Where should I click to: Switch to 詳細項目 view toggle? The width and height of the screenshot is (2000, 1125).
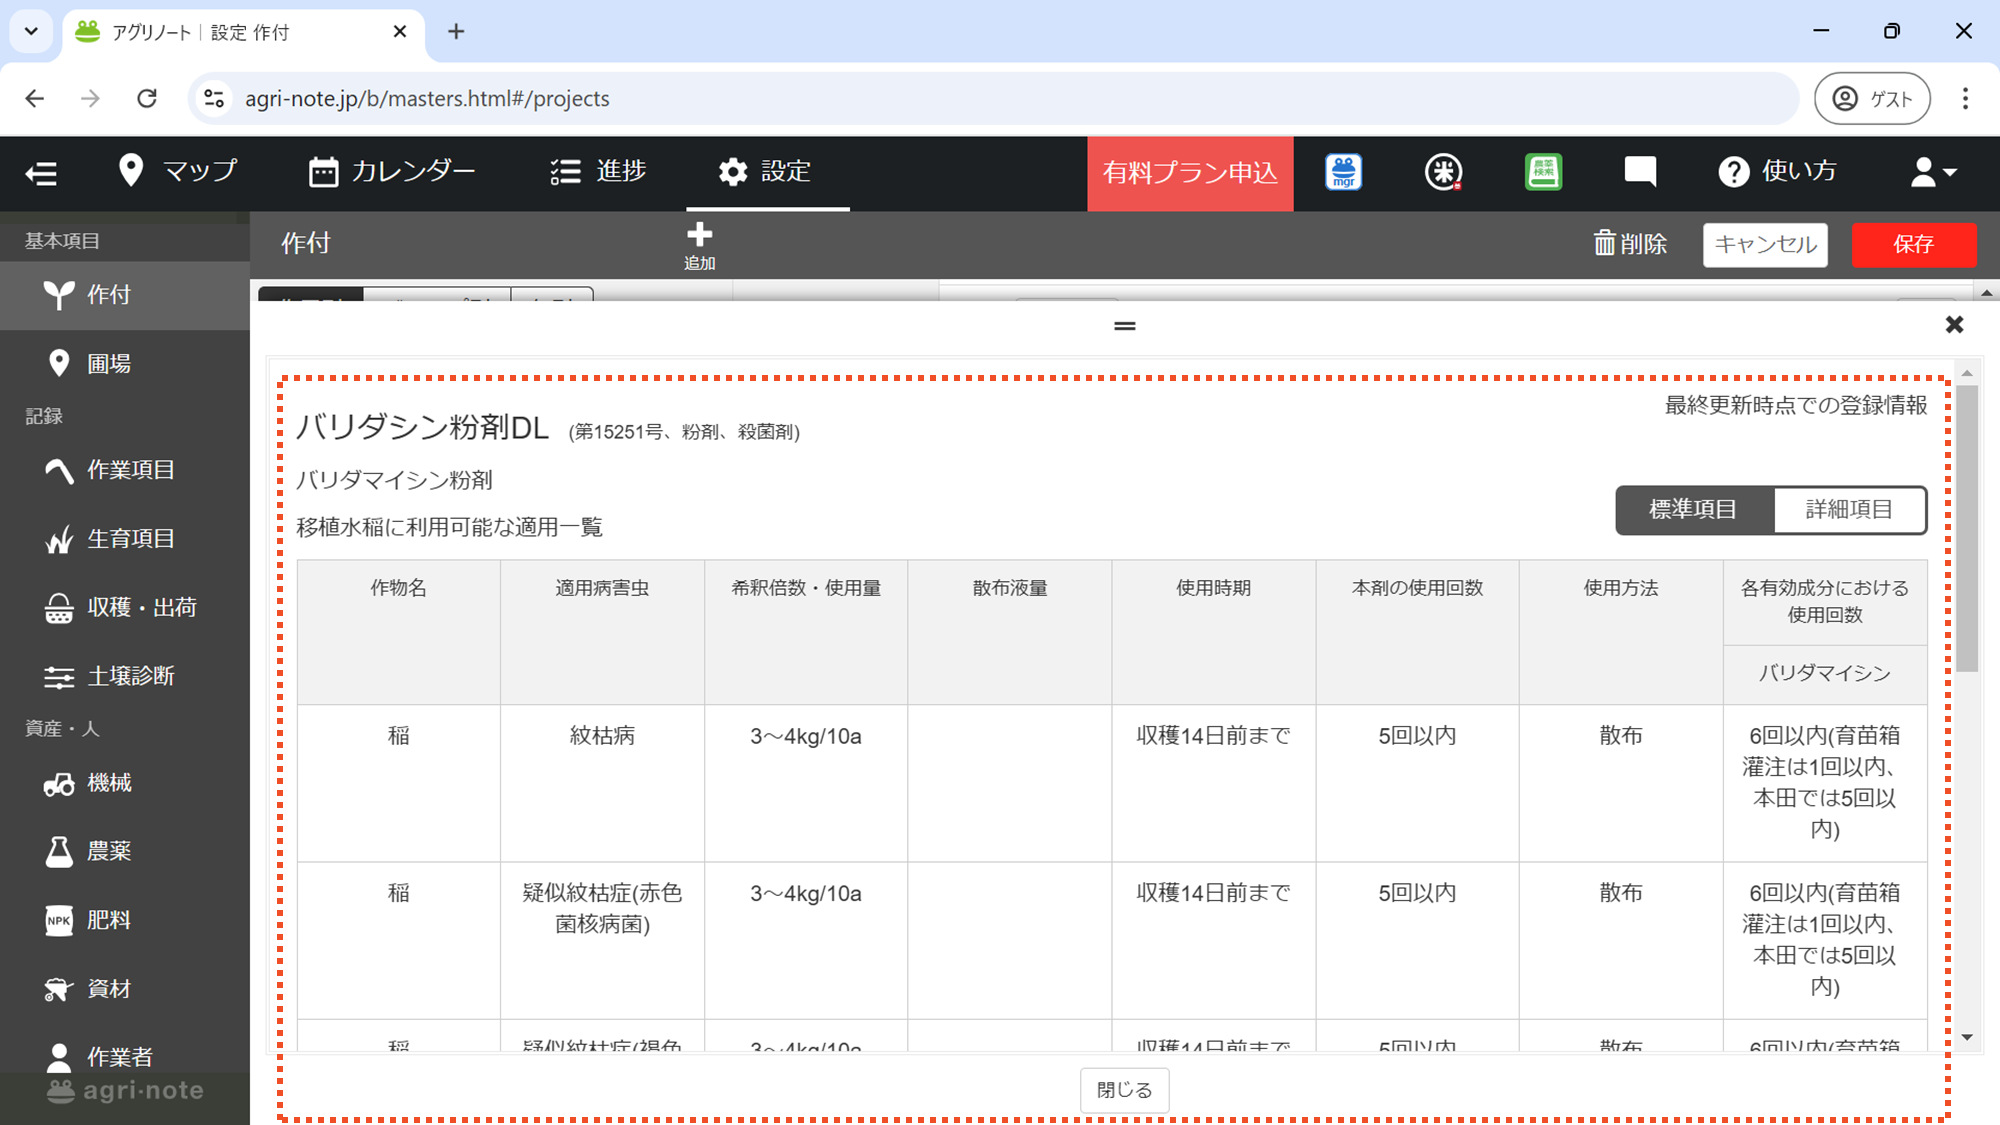(1849, 510)
